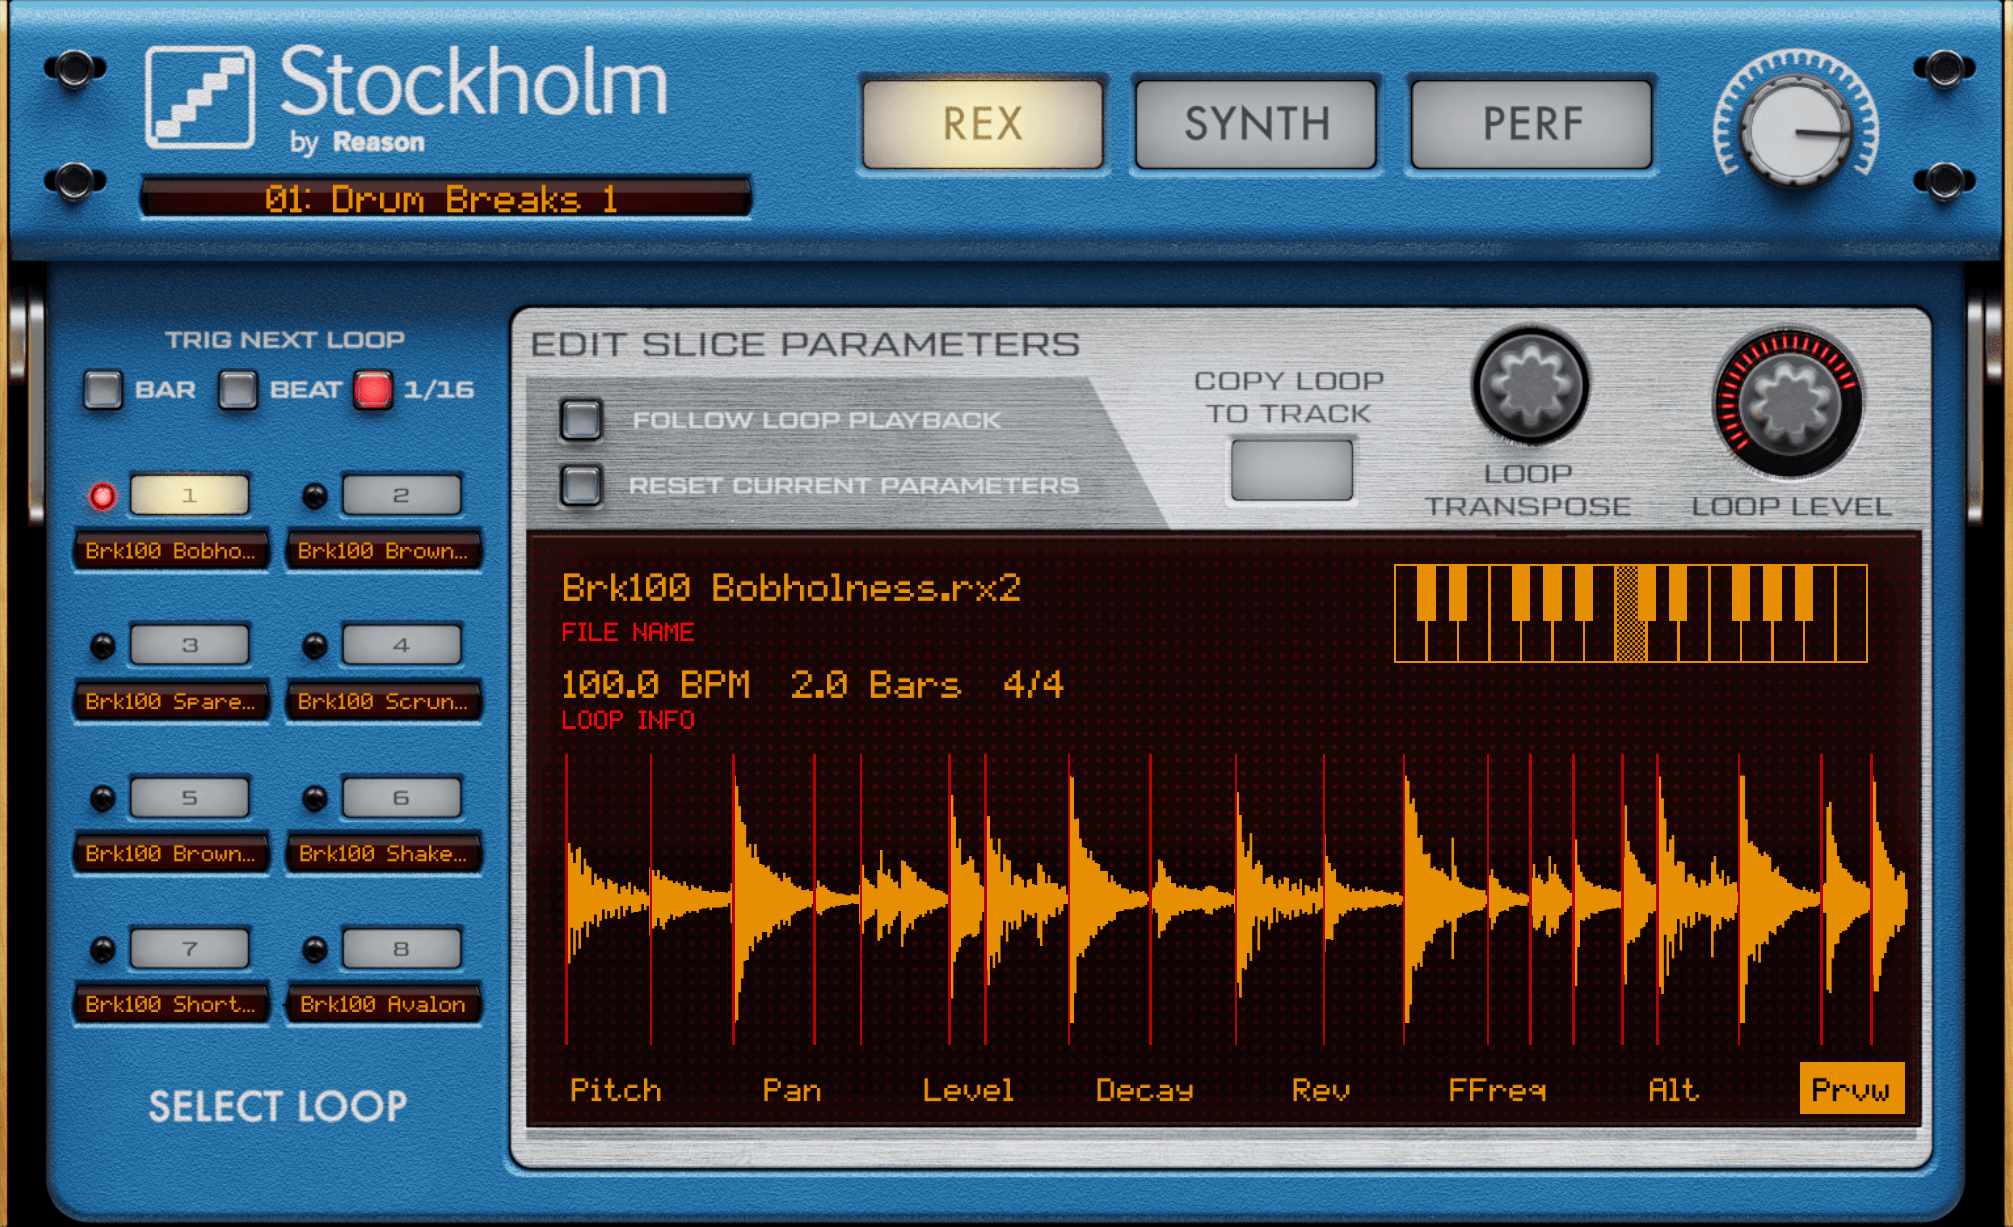The image size is (2013, 1227).
Task: Click the mini keyboard display
Action: click(x=1630, y=613)
